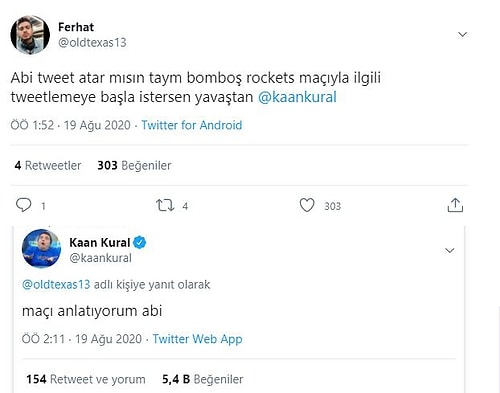
Task: Expand the chevron menu on Kaan Kural's reply
Action: tap(450, 250)
